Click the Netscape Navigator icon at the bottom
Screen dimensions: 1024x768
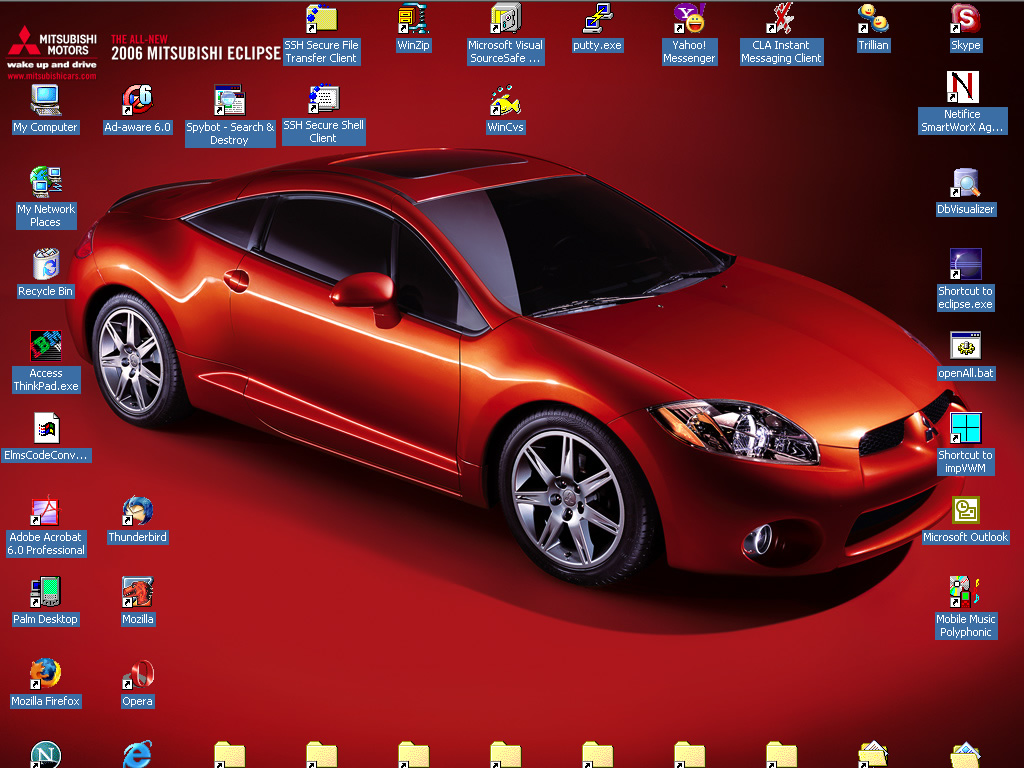[45, 754]
